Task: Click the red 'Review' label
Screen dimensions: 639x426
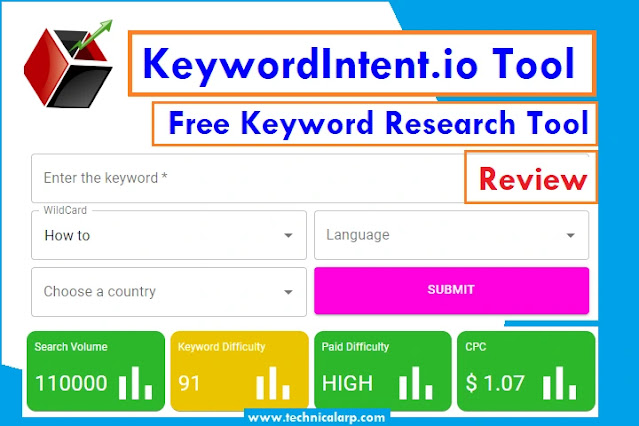Action: pyautogui.click(x=533, y=179)
